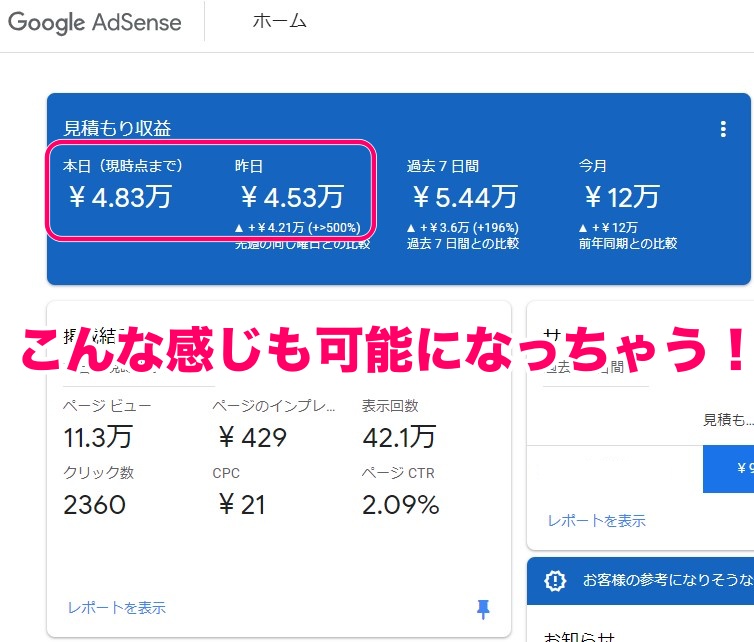Click the 見積も... column header in the sites card

click(728, 420)
